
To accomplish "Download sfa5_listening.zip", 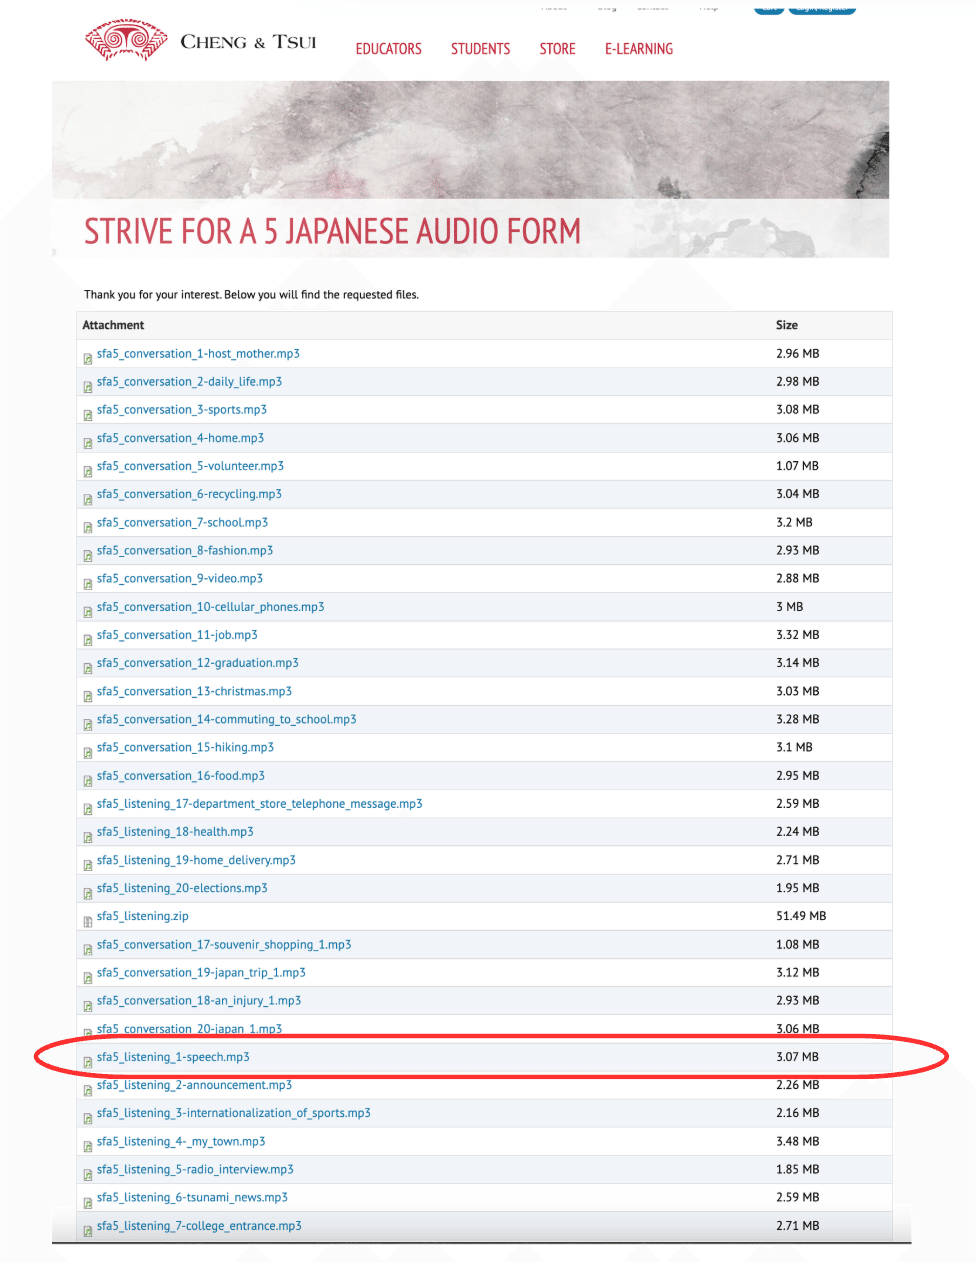I will pyautogui.click(x=141, y=916).
